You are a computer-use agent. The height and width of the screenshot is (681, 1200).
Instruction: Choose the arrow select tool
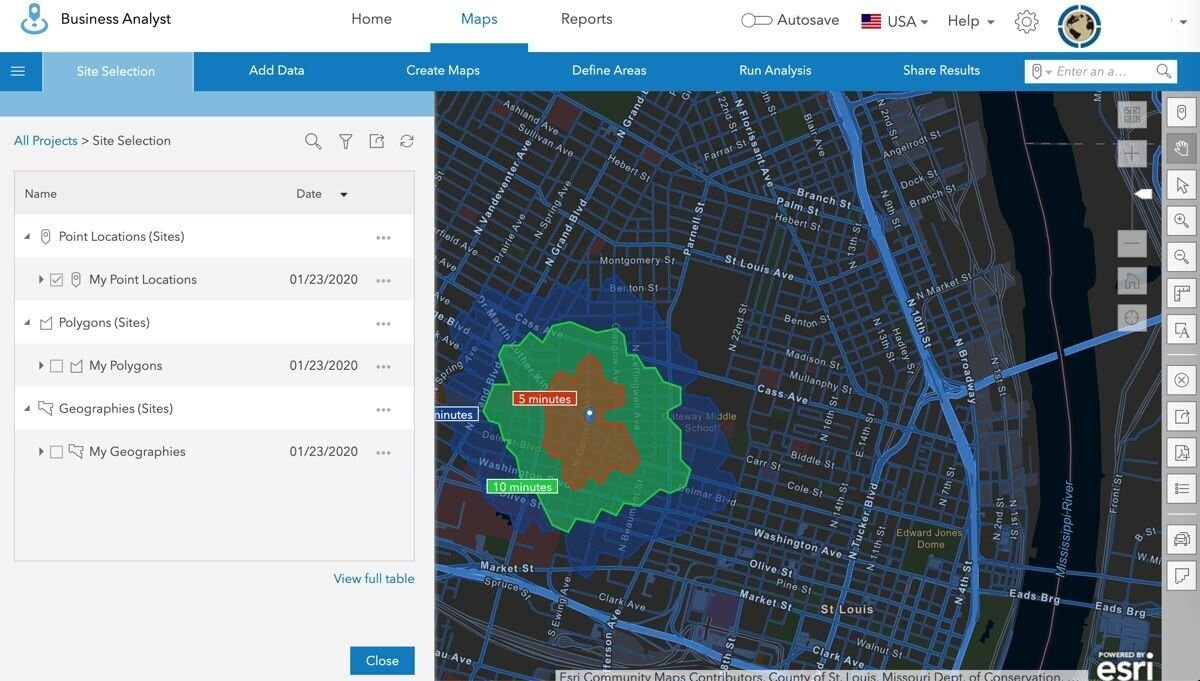[x=1181, y=185]
